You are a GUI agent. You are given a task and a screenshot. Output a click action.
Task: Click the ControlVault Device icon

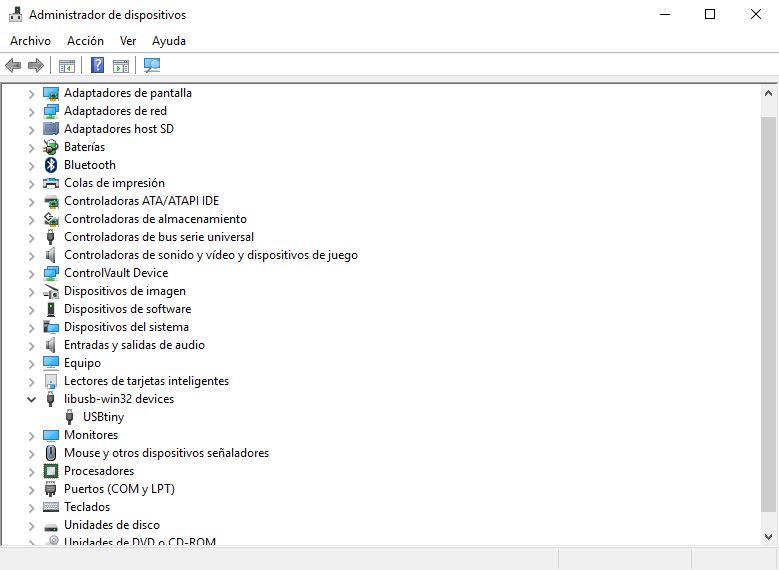[x=51, y=273]
